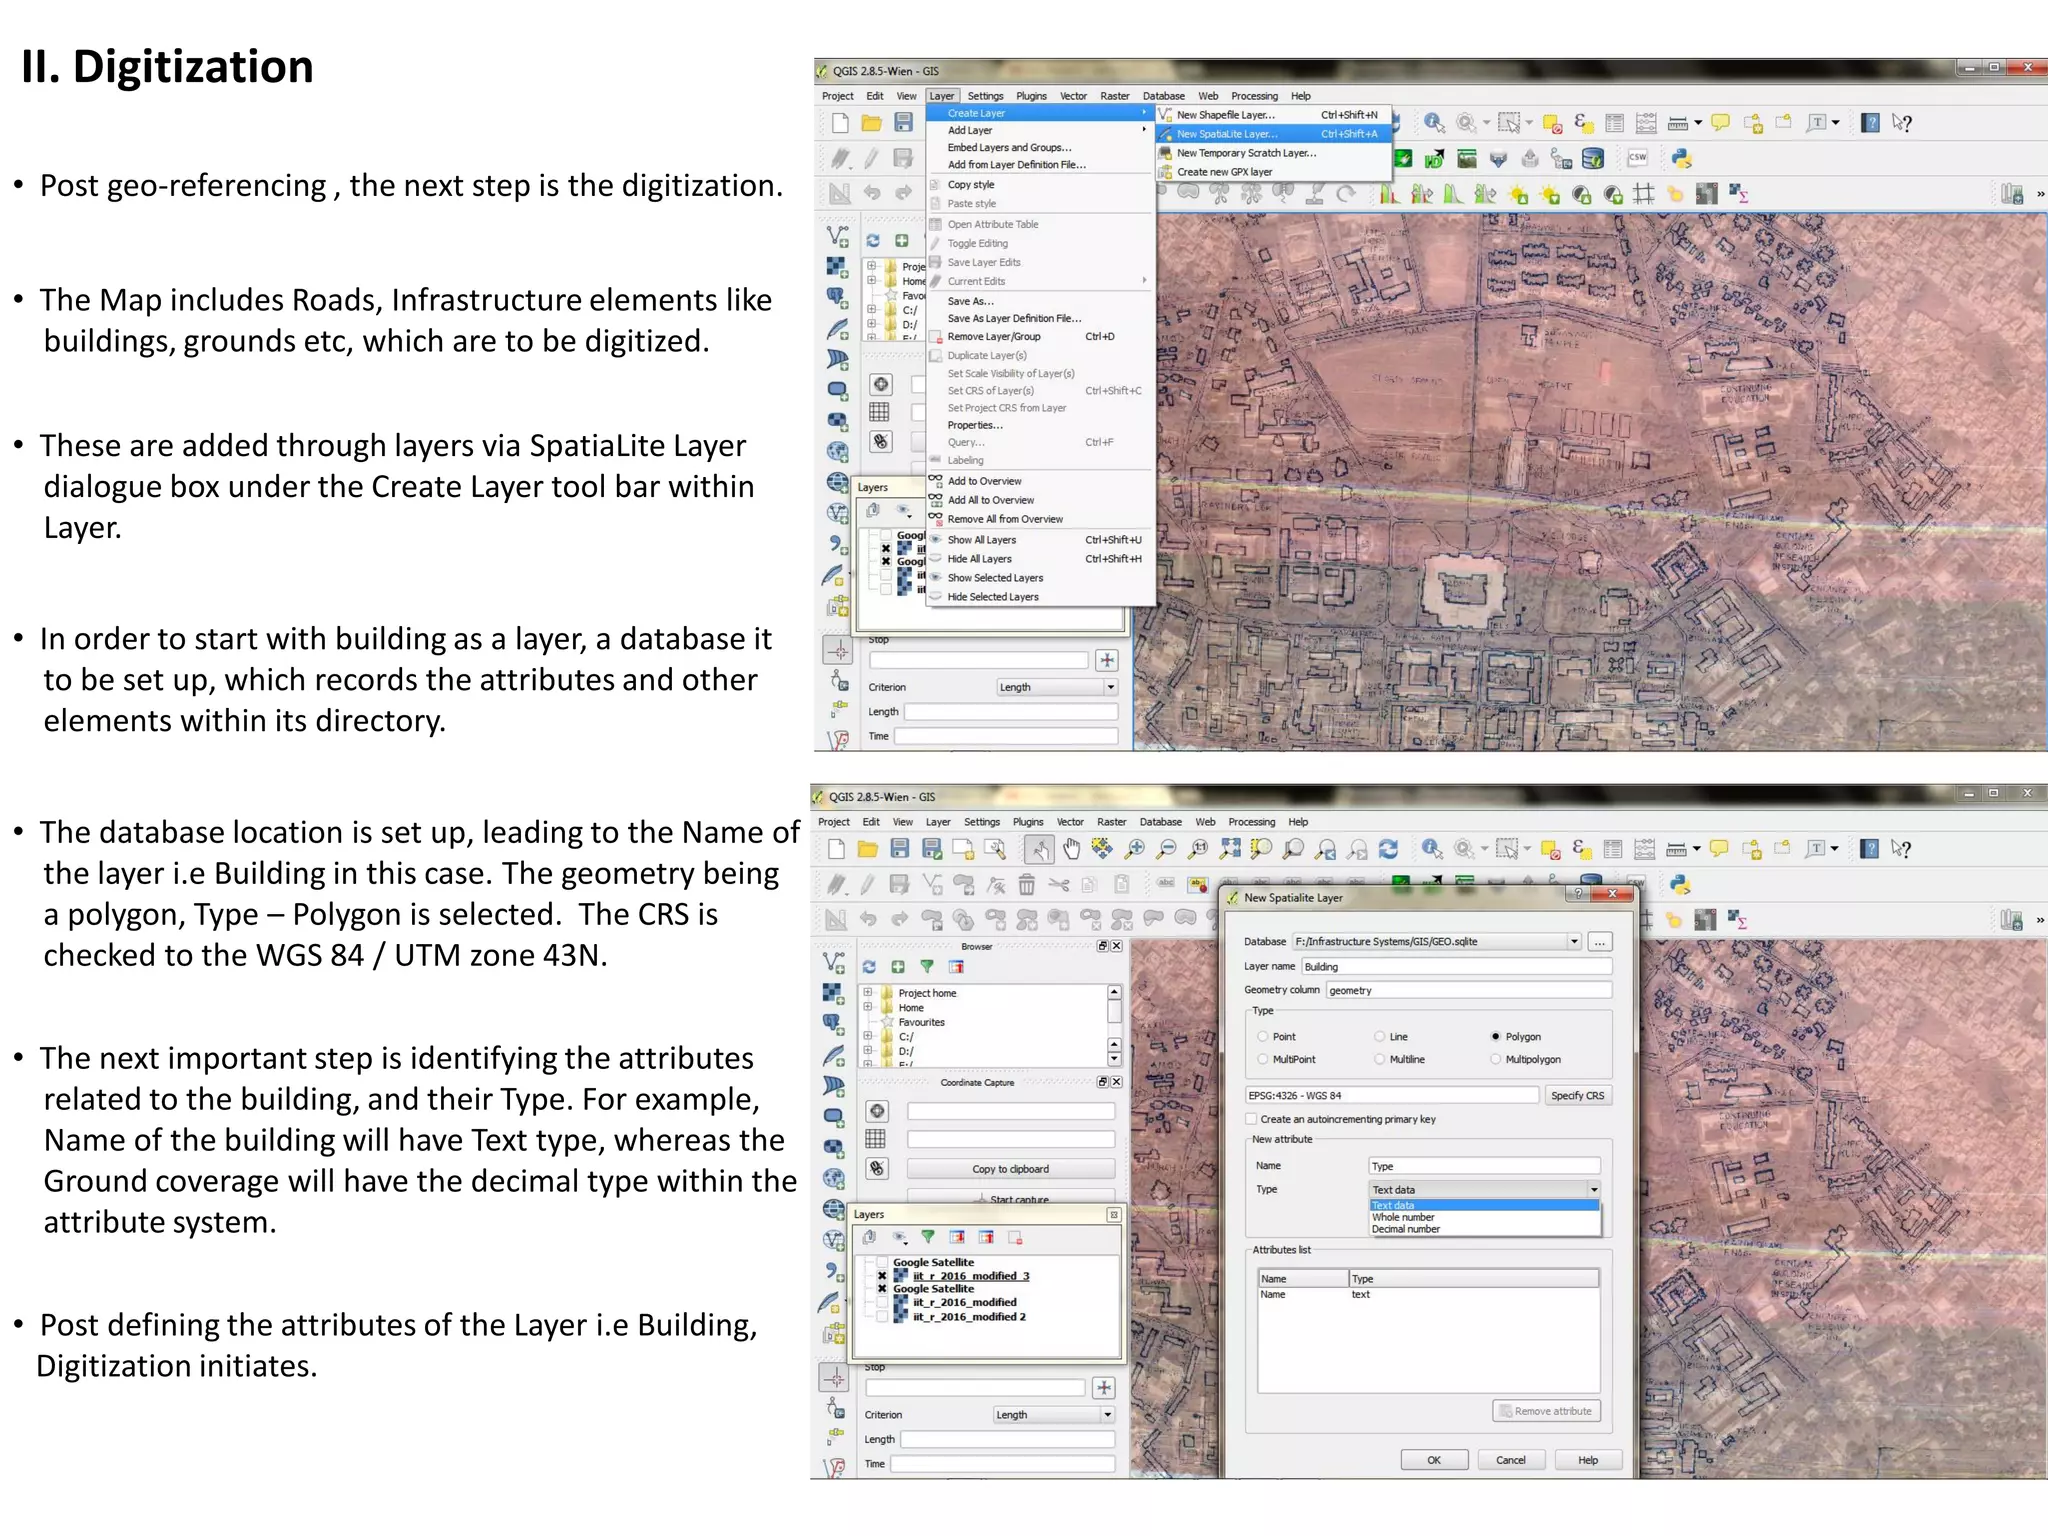Click refresh icon in lower Browser panel
The image size is (2048, 1536).
(869, 967)
